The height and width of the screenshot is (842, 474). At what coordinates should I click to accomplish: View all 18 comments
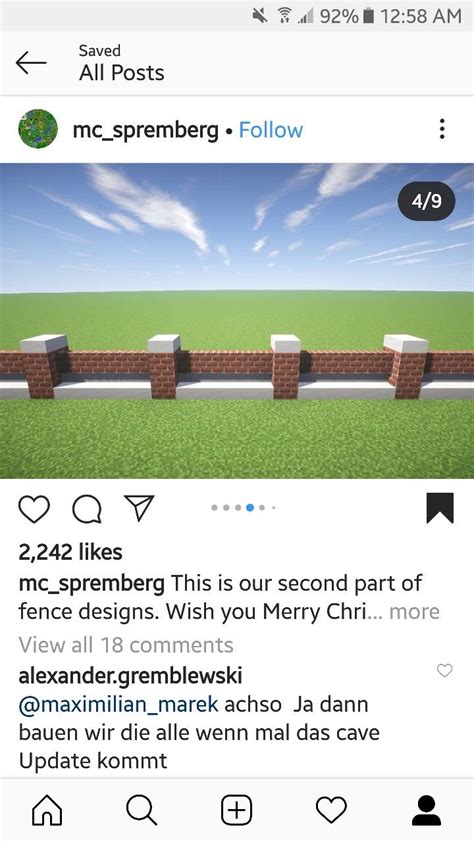pyautogui.click(x=126, y=645)
